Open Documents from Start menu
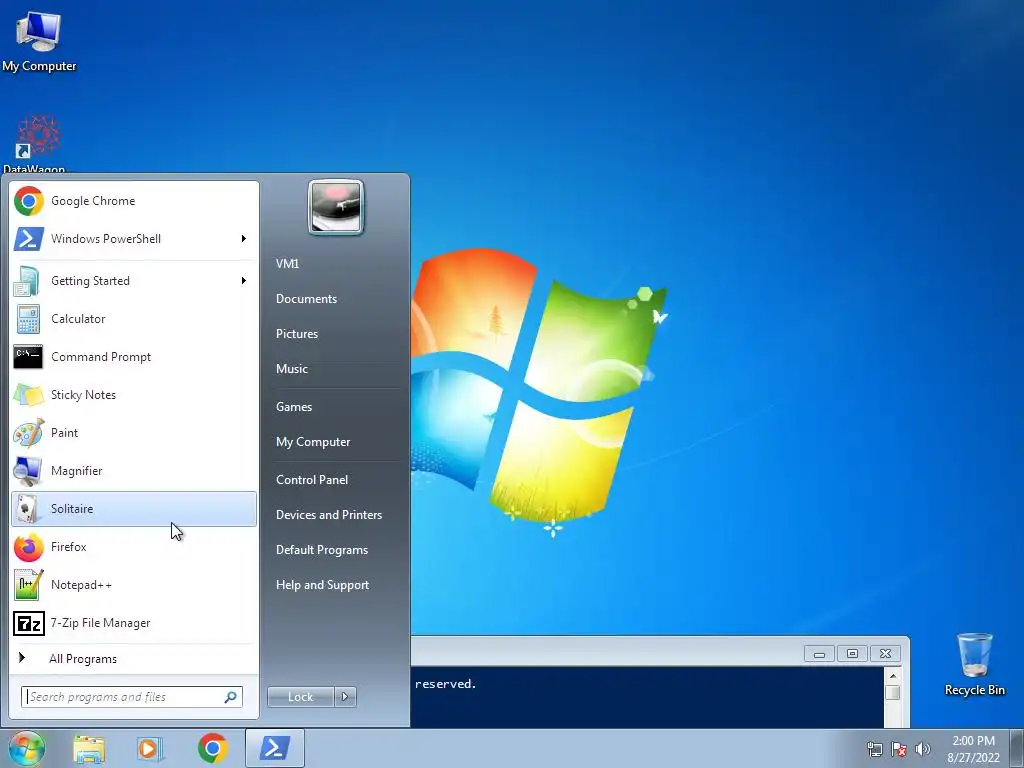The height and width of the screenshot is (768, 1024). [x=306, y=299]
